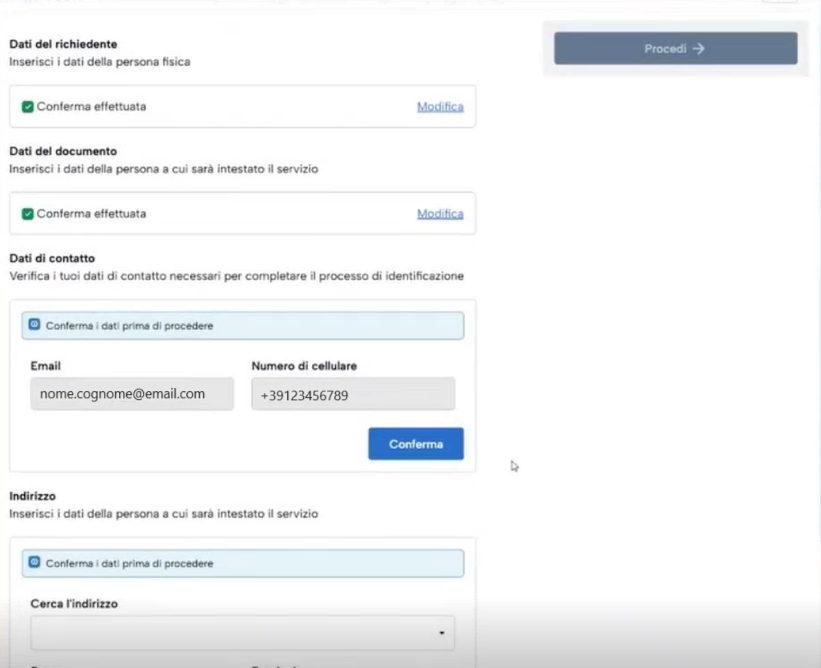Image resolution: width=821 pixels, height=668 pixels.
Task: Select the Dati di contatto section heading
Action: [x=52, y=258]
